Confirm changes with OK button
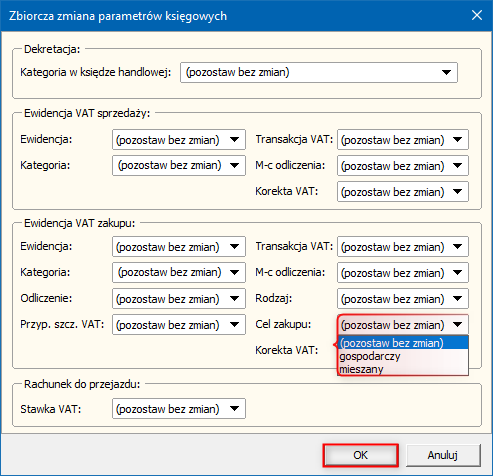This screenshot has height=476, width=493. pyautogui.click(x=360, y=455)
